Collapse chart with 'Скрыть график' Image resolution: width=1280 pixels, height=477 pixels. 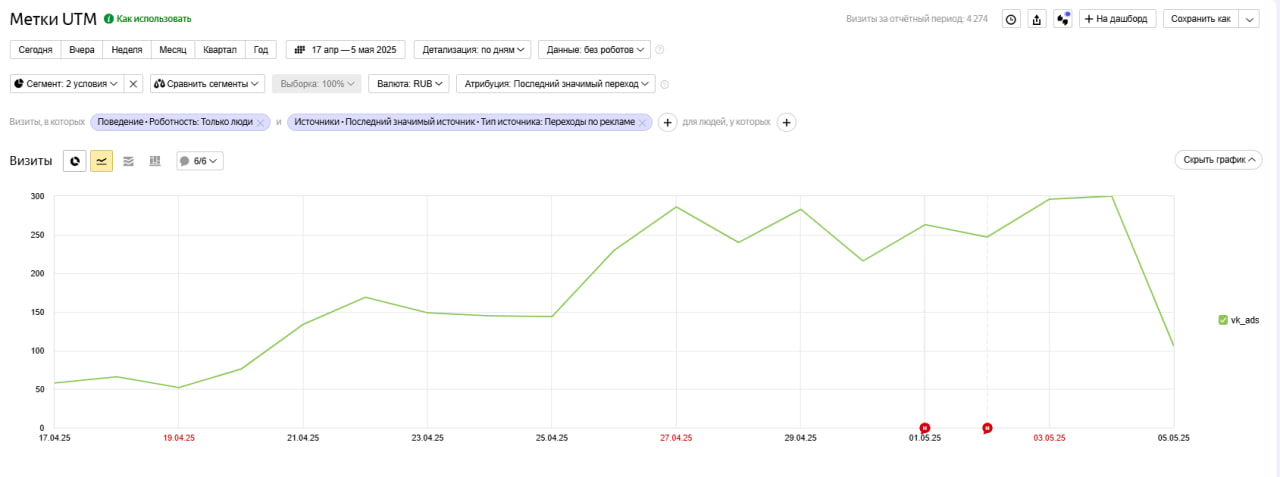[x=1217, y=160]
